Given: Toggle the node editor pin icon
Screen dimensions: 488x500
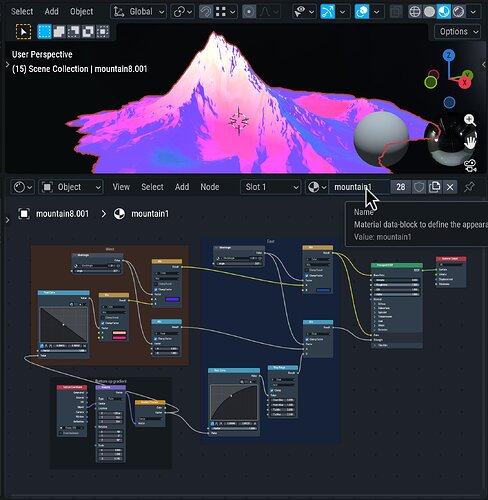Looking at the screenshot, I should click(469, 187).
